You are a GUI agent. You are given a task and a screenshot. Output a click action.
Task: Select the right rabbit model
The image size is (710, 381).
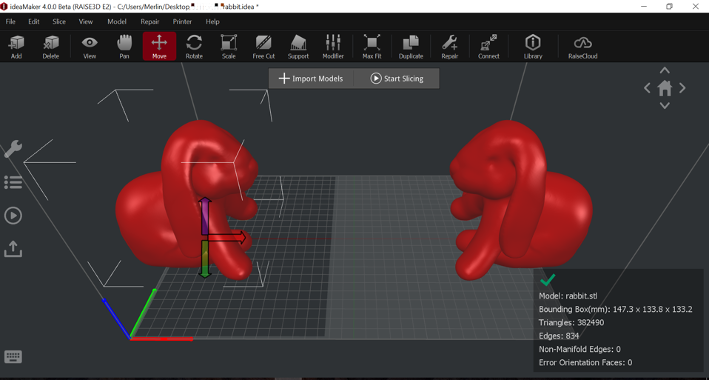tap(521, 199)
